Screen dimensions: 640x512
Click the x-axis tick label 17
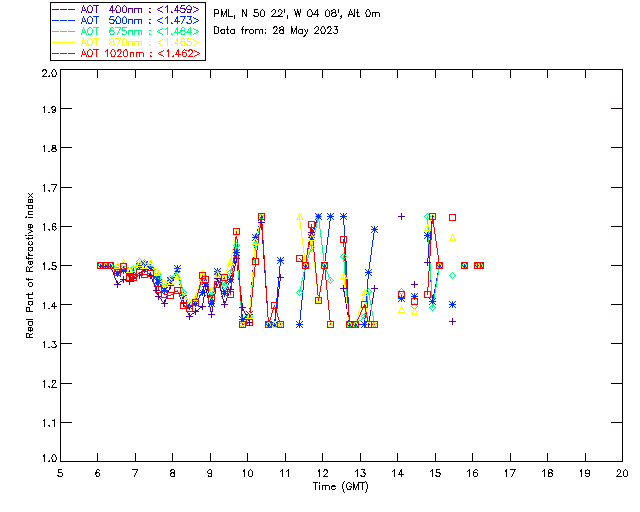click(x=510, y=473)
